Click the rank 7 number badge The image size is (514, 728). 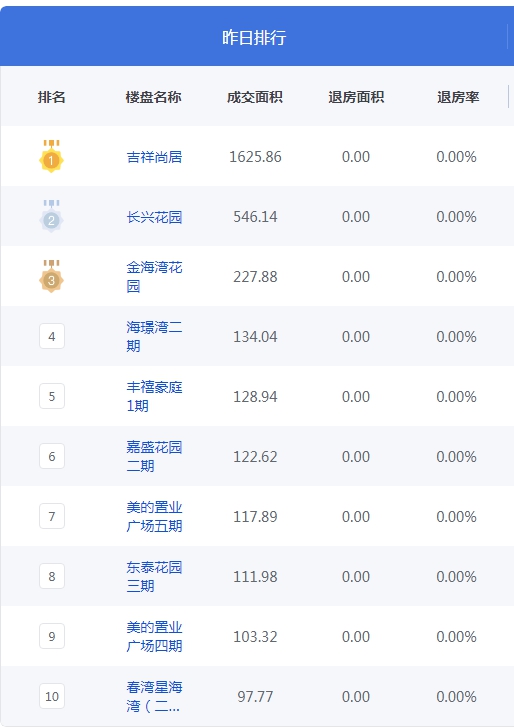[52, 516]
